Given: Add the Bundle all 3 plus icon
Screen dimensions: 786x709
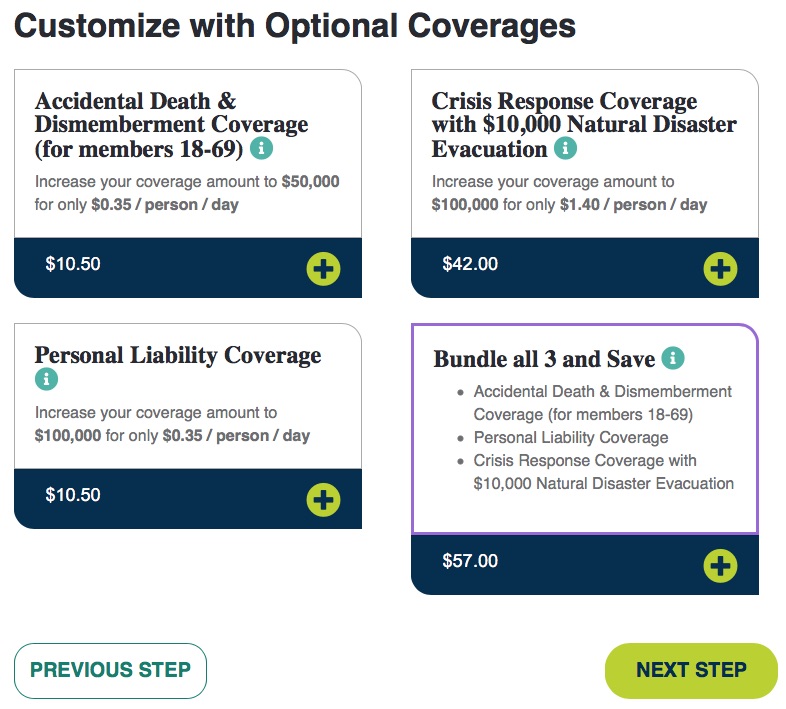Looking at the screenshot, I should 720,566.
